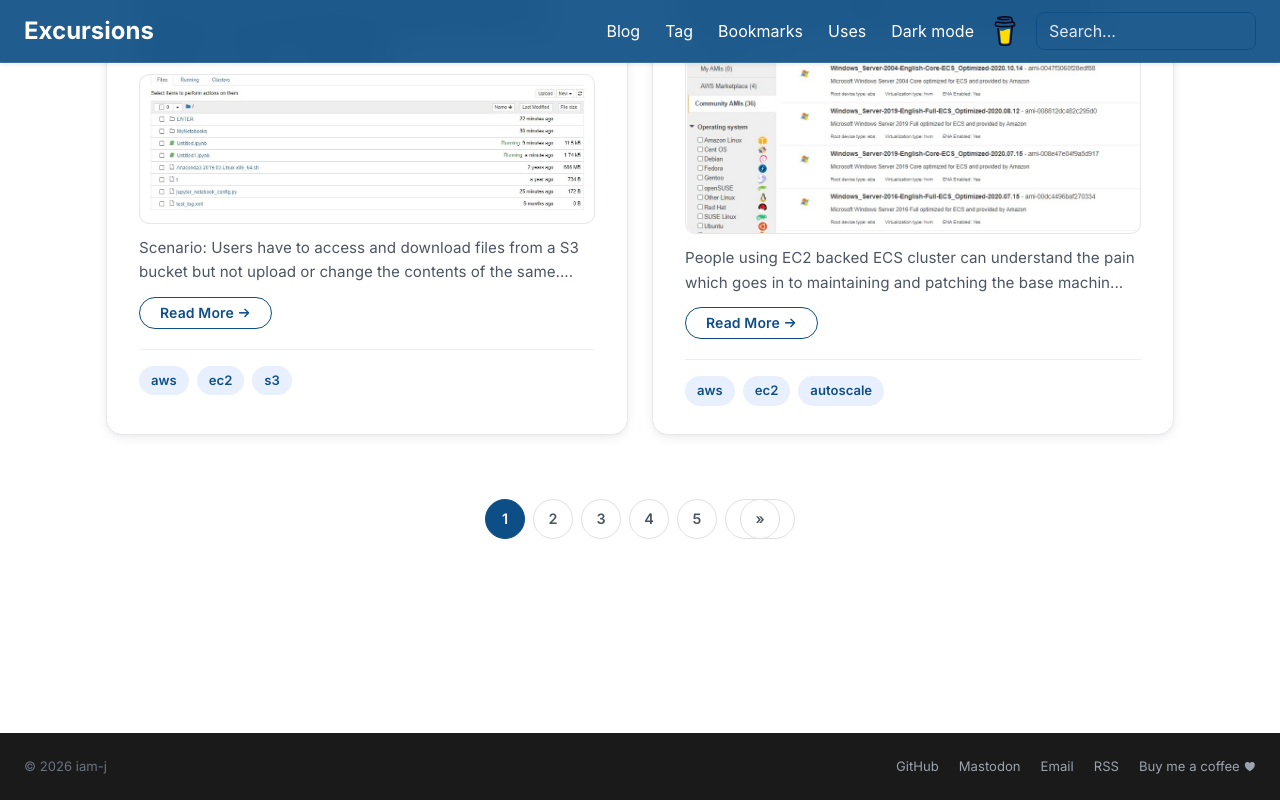Click inside the Search field

pos(1145,31)
